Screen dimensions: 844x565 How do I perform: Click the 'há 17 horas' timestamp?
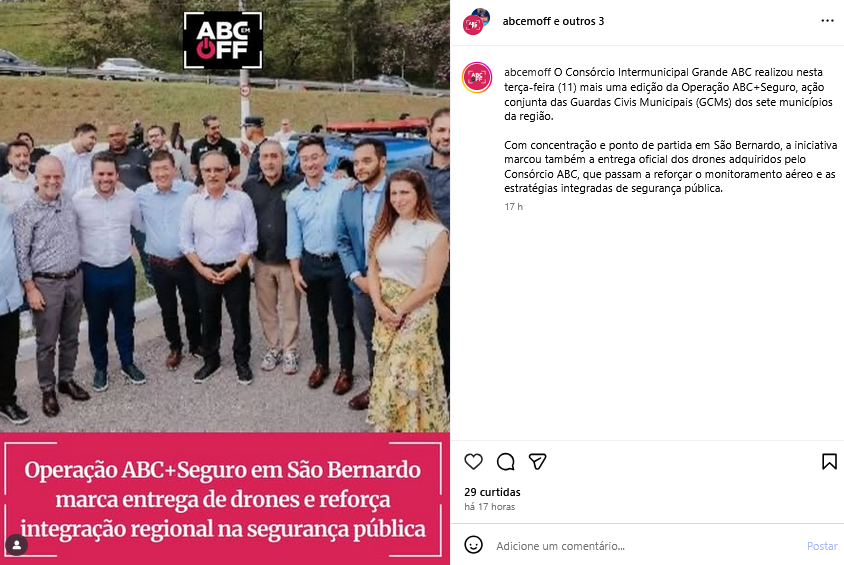489,506
